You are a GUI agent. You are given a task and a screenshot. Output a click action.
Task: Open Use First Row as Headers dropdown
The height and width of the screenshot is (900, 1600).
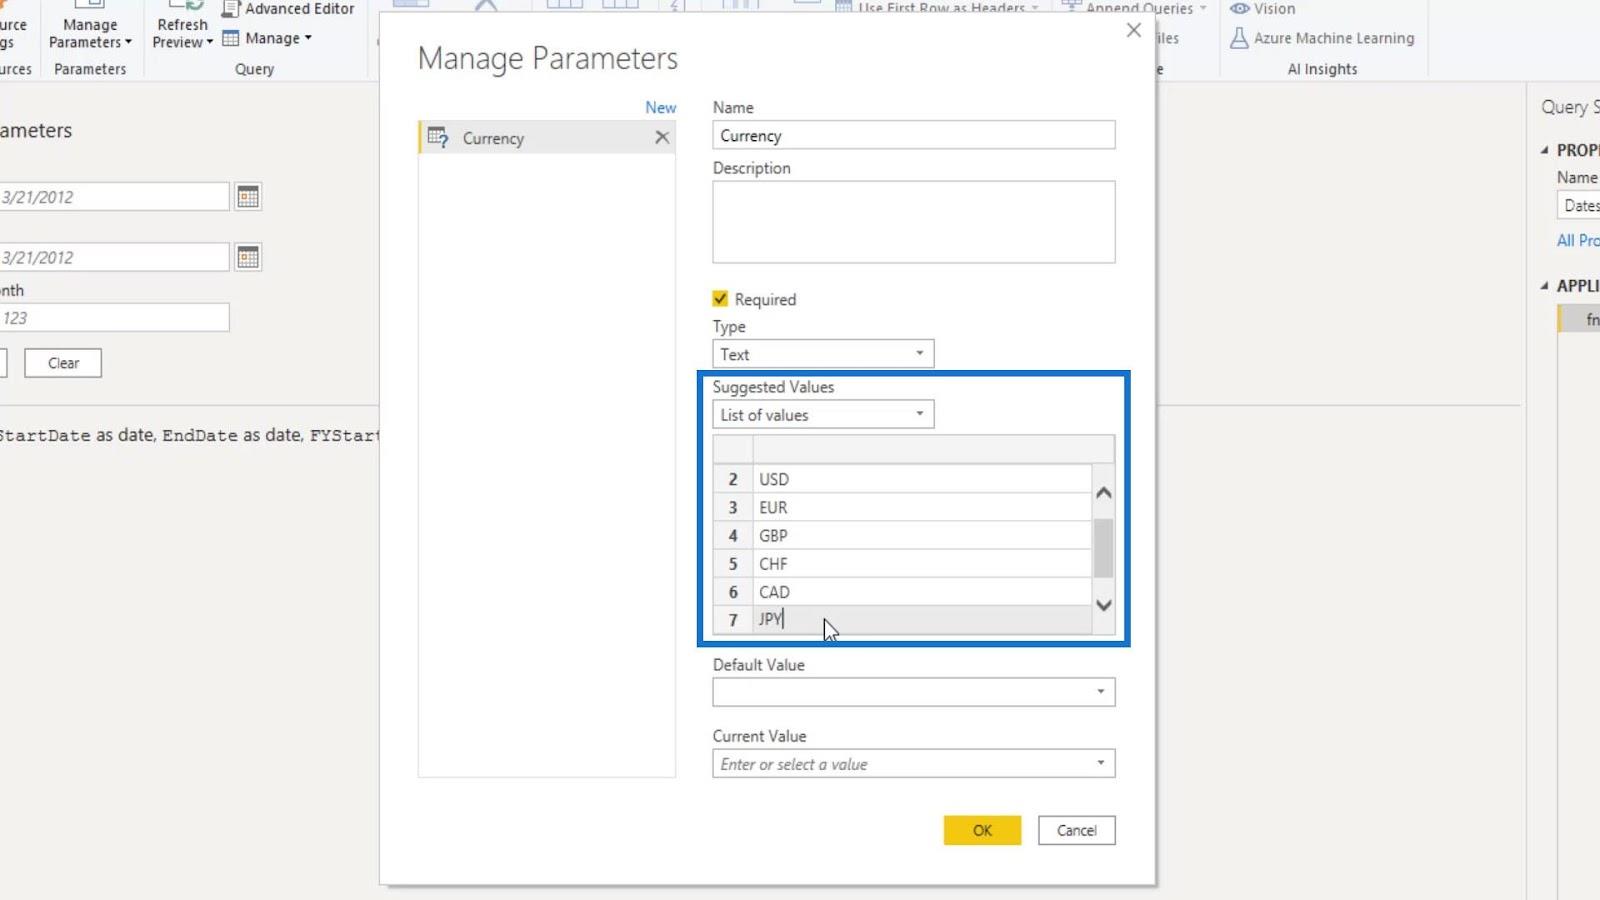[x=1035, y=8]
